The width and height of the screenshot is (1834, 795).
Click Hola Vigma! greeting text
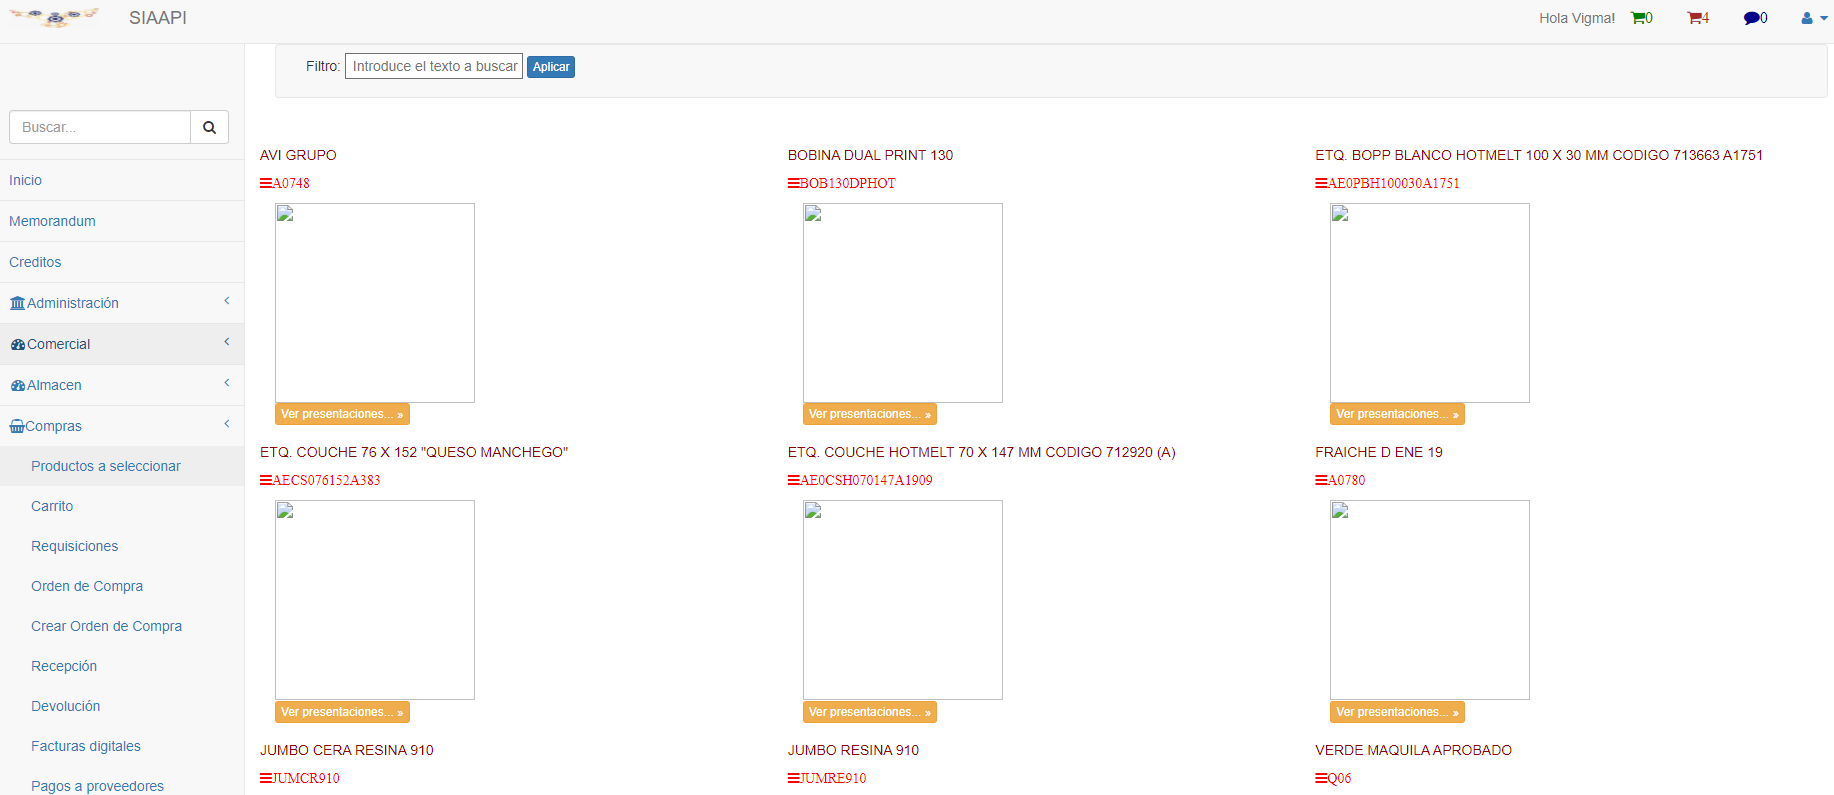point(1577,18)
